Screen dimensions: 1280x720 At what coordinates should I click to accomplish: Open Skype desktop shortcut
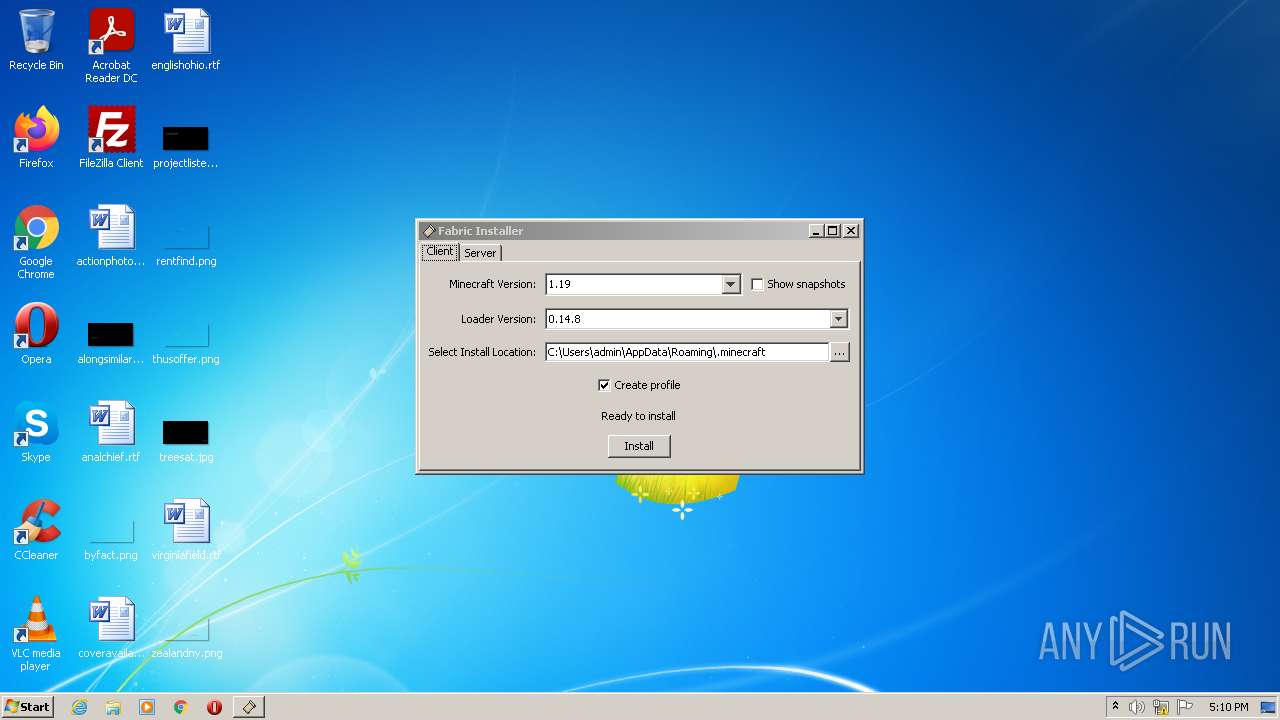click(36, 432)
